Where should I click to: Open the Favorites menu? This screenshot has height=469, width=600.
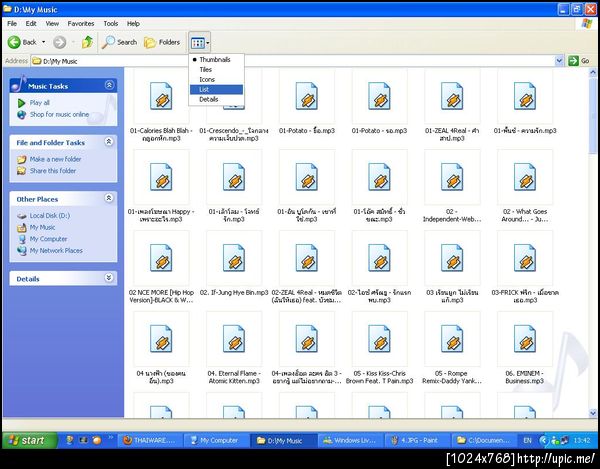point(81,23)
